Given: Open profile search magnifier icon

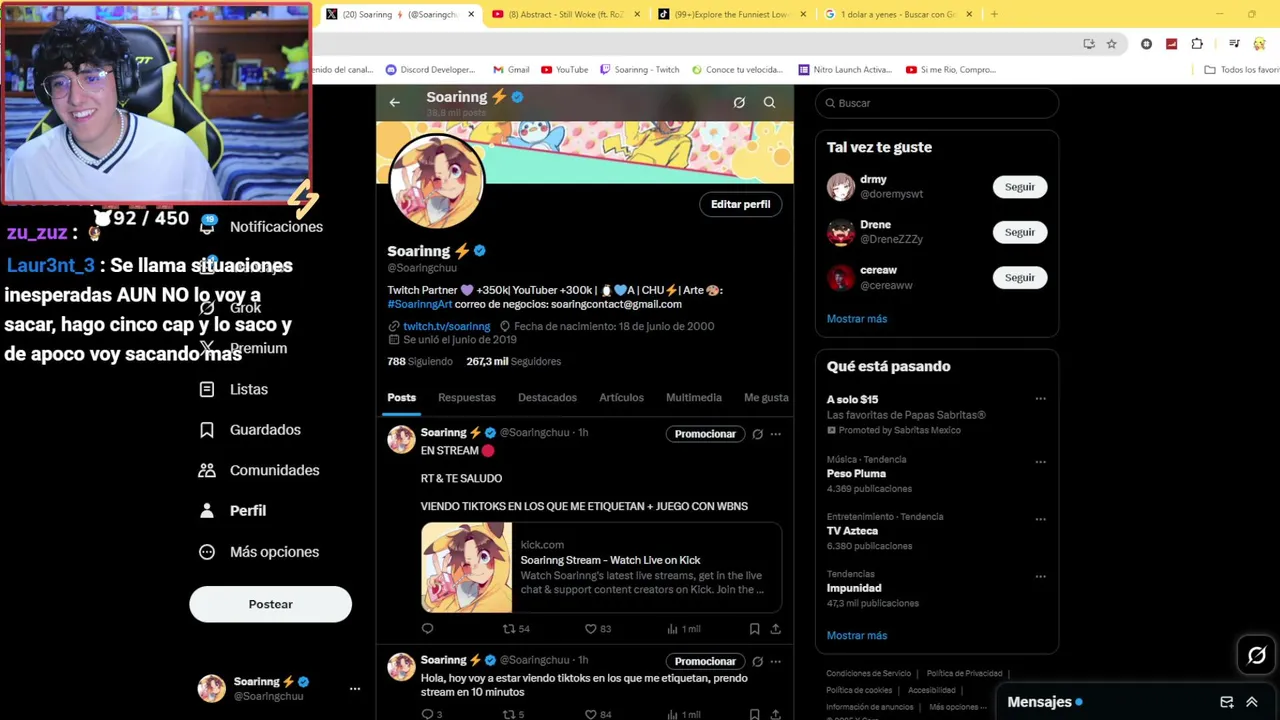Looking at the screenshot, I should 769,102.
